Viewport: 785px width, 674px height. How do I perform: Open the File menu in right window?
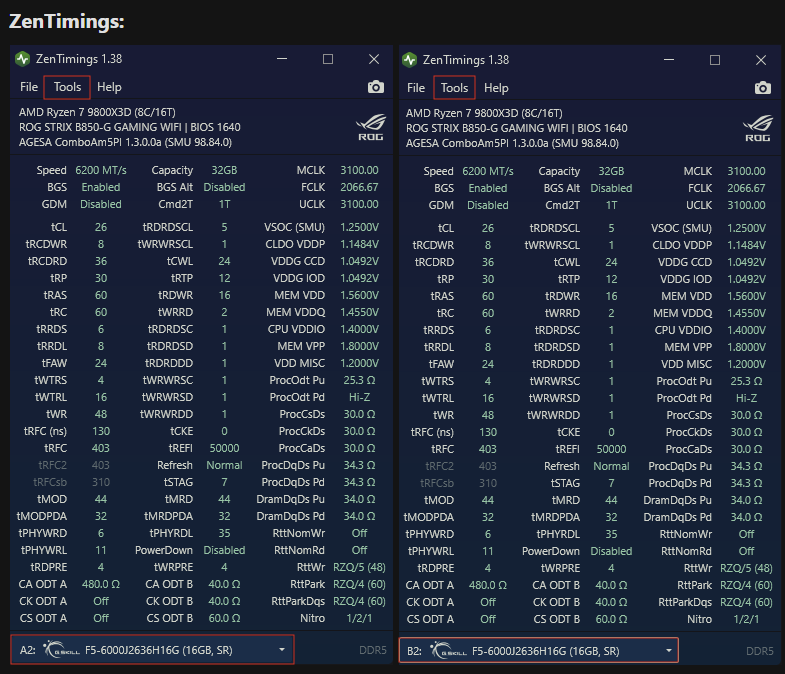416,88
